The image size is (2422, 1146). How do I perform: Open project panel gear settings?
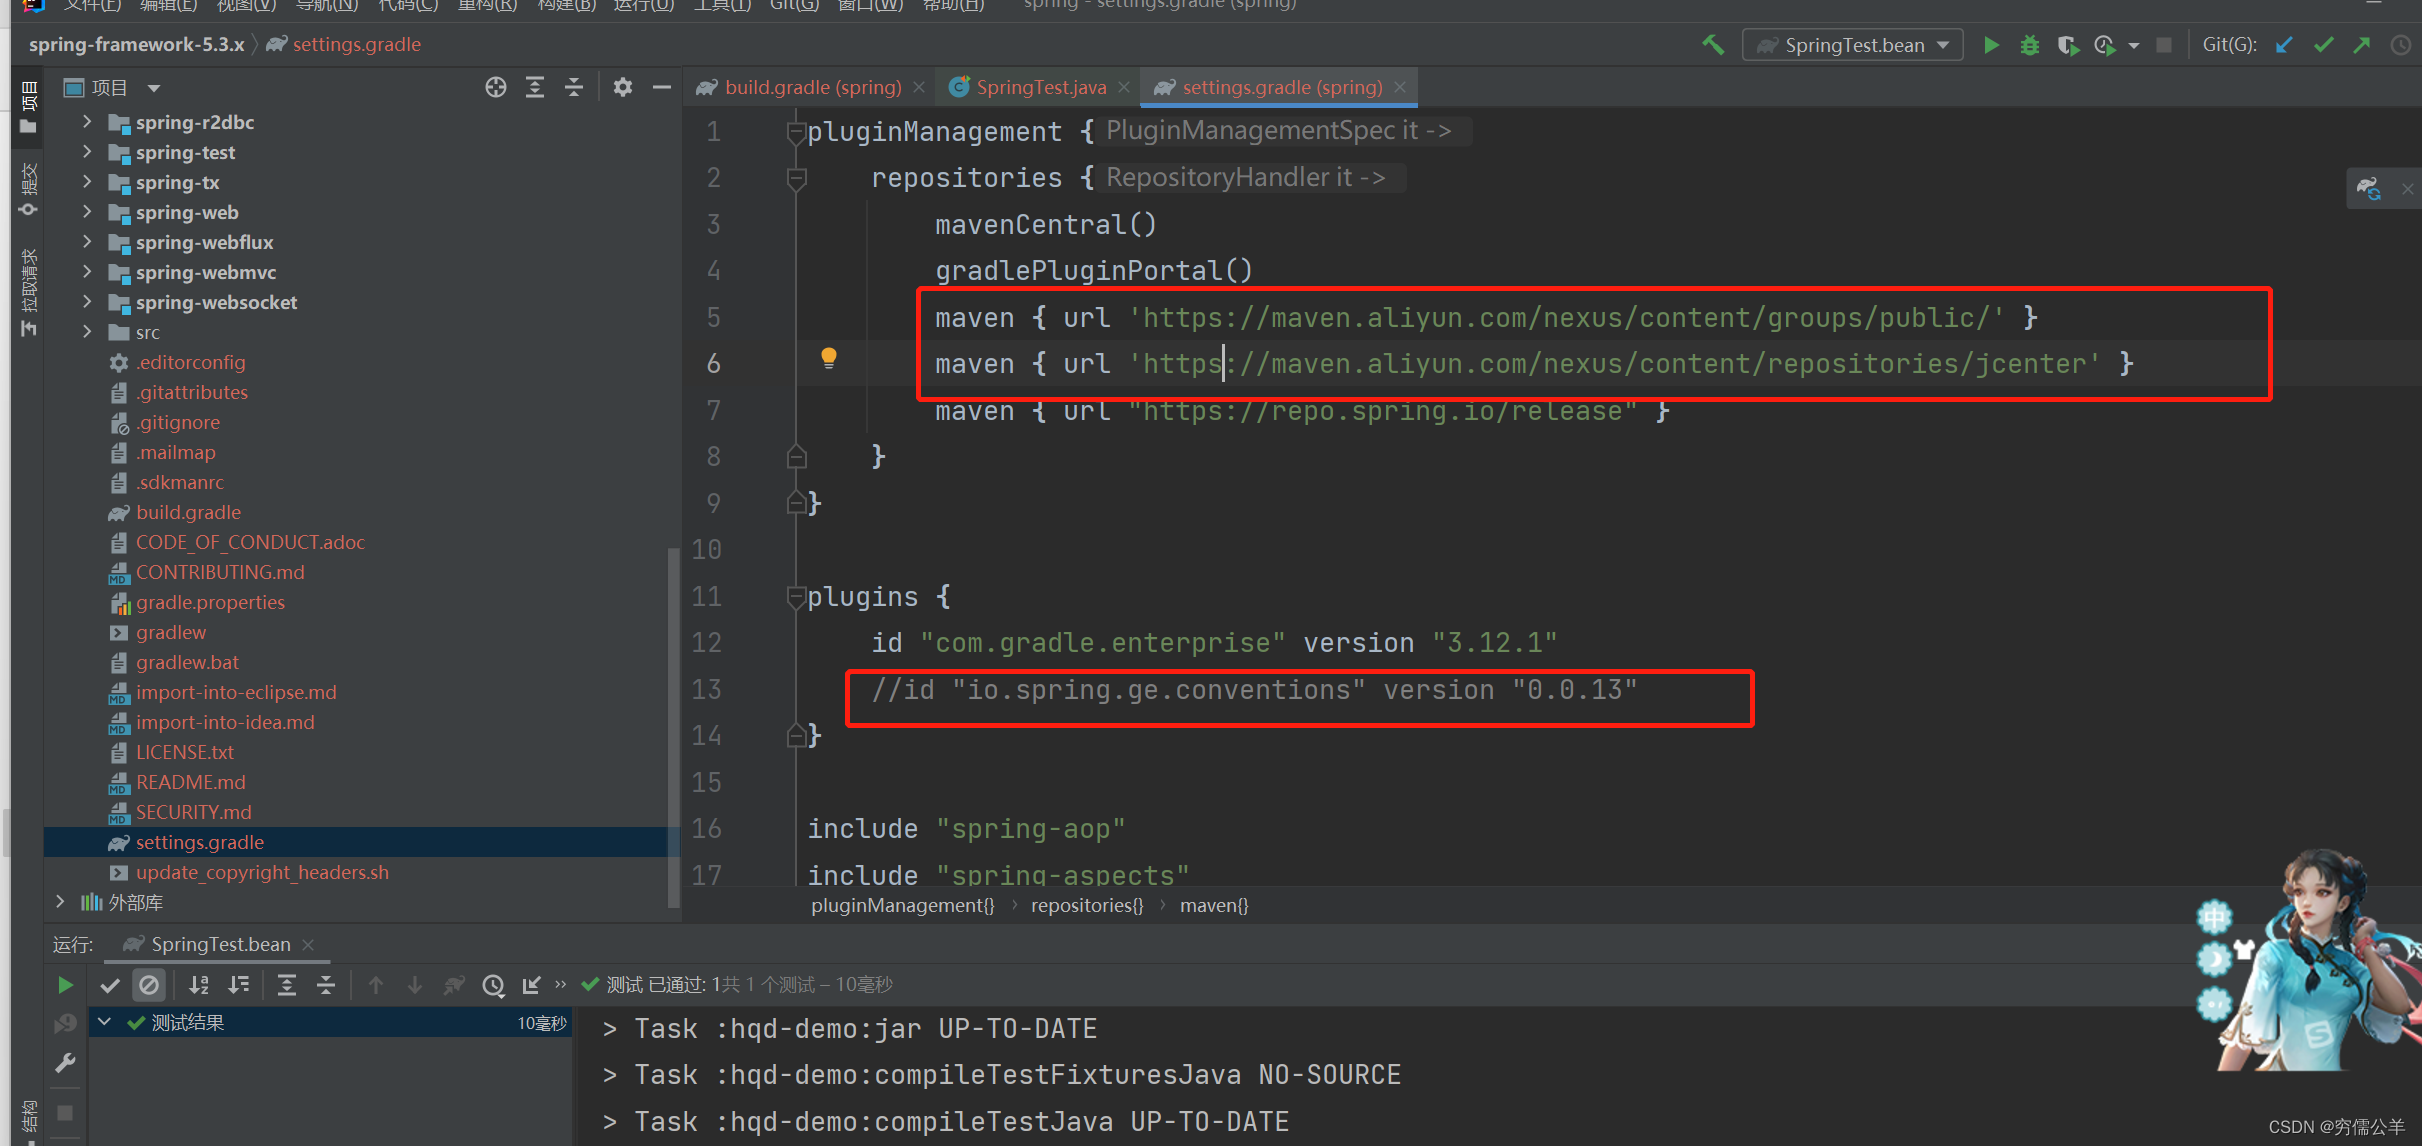click(622, 88)
